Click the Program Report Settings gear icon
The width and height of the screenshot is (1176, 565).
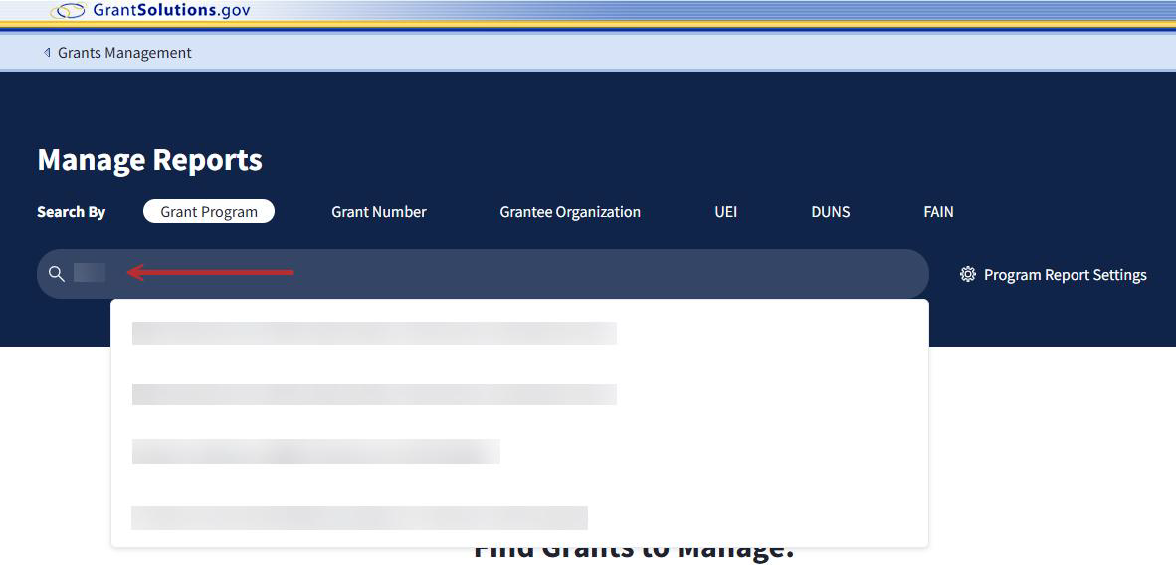click(967, 274)
